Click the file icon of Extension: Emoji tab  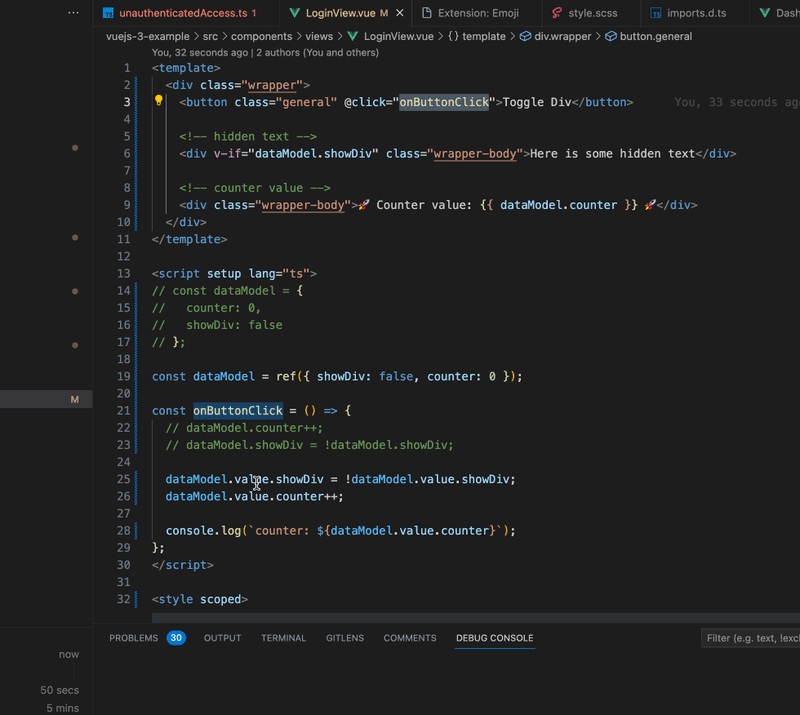click(x=427, y=13)
